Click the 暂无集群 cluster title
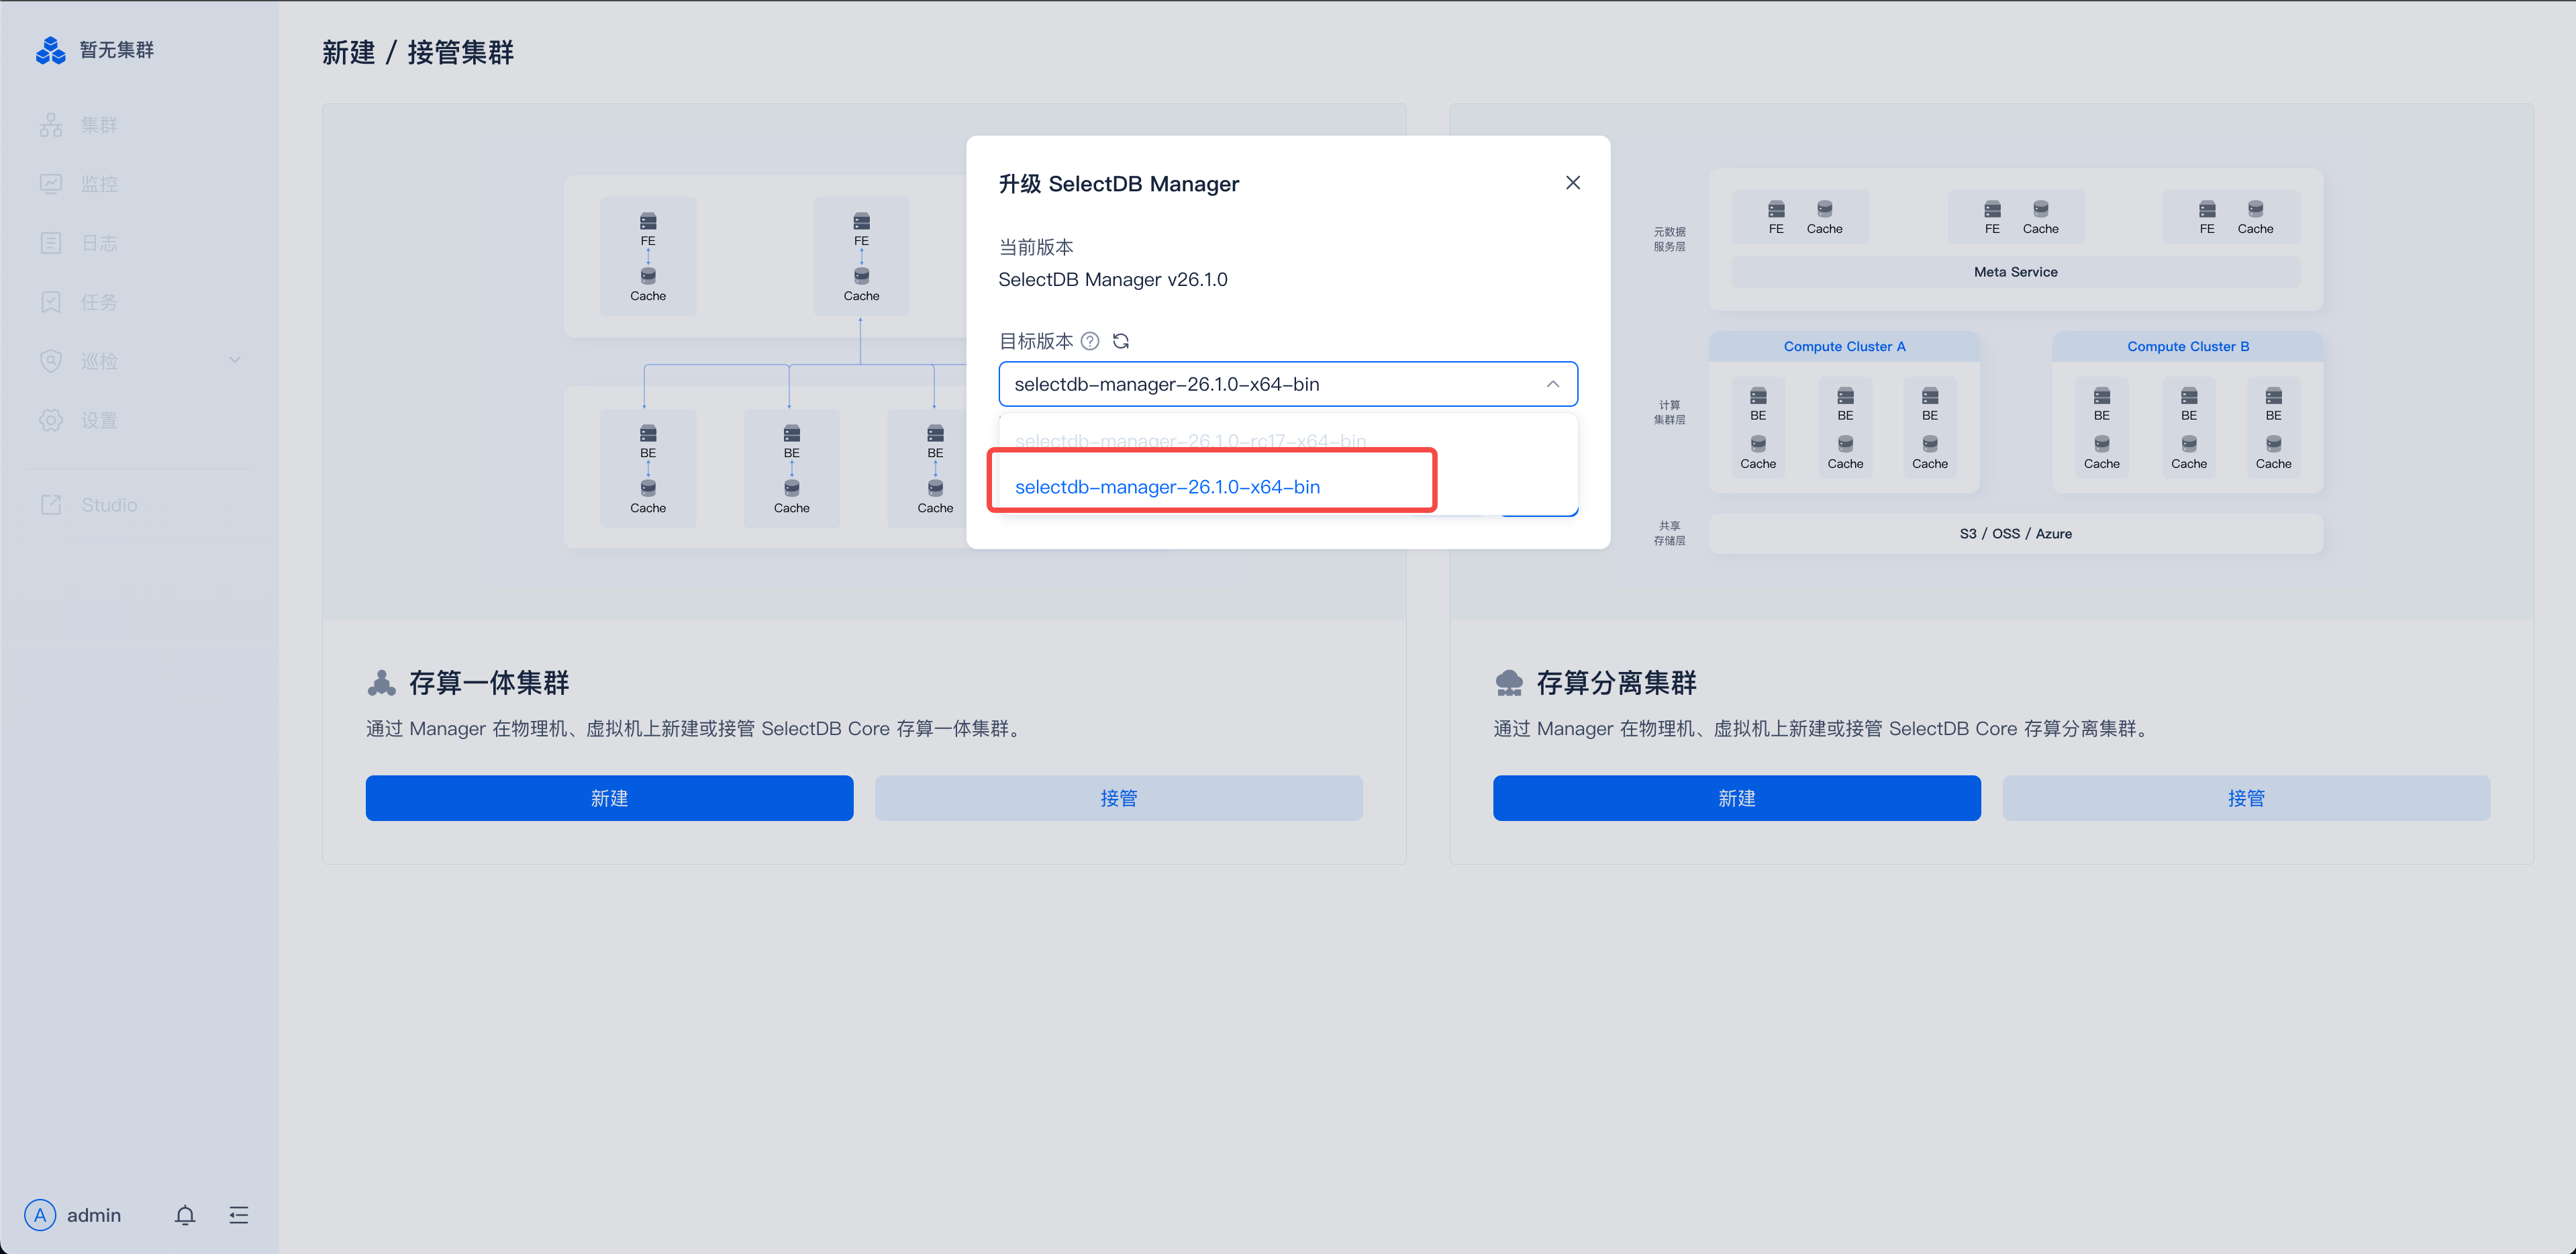The width and height of the screenshot is (2576, 1254). point(117,50)
